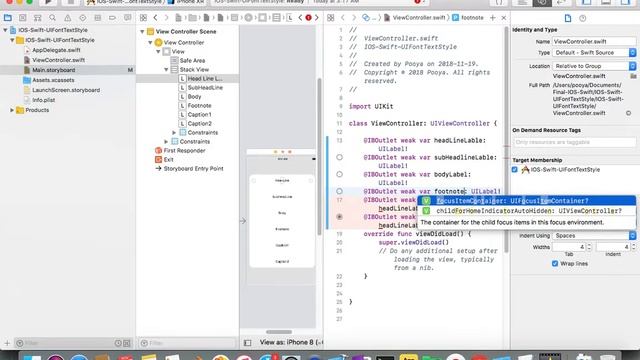Collapse View Controller Scene
Viewport: 640px width, 360px height.
pyautogui.click(x=142, y=31)
